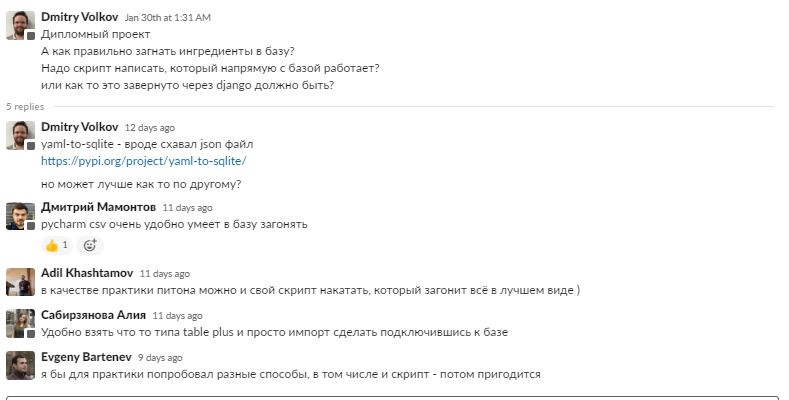Image resolution: width=789 pixels, height=400 pixels.
Task: Click status indicator on Дмитрий Мамонтов's avatar
Action: [31, 226]
